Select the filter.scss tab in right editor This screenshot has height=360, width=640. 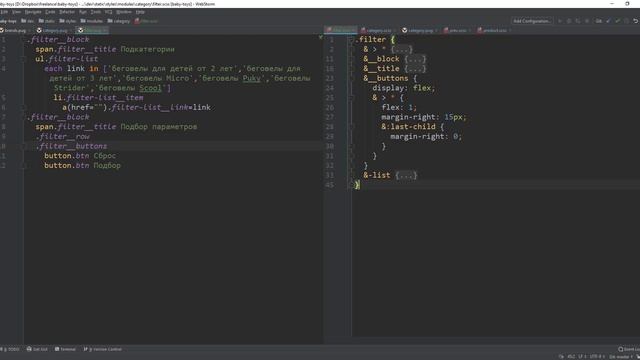point(341,30)
